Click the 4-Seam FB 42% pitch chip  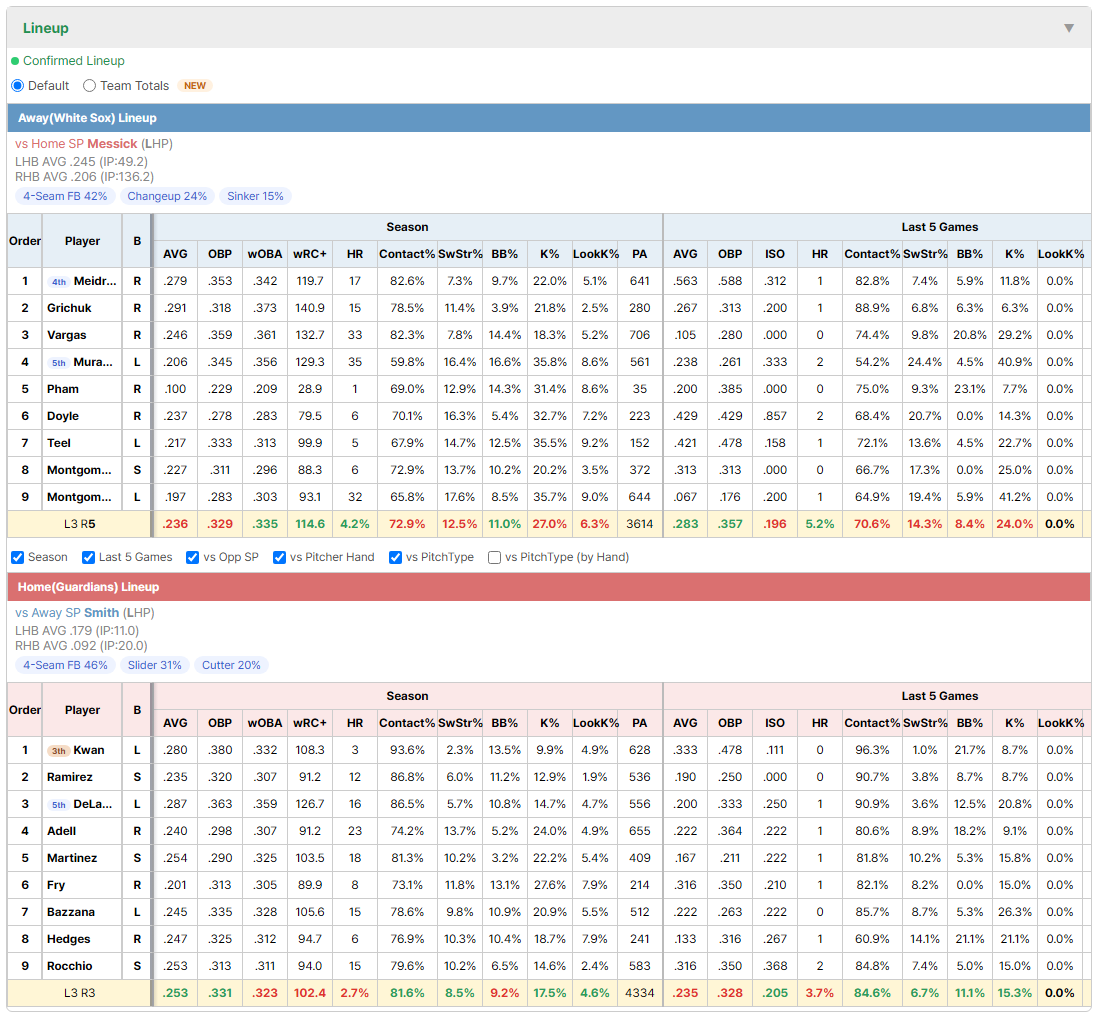coord(65,196)
